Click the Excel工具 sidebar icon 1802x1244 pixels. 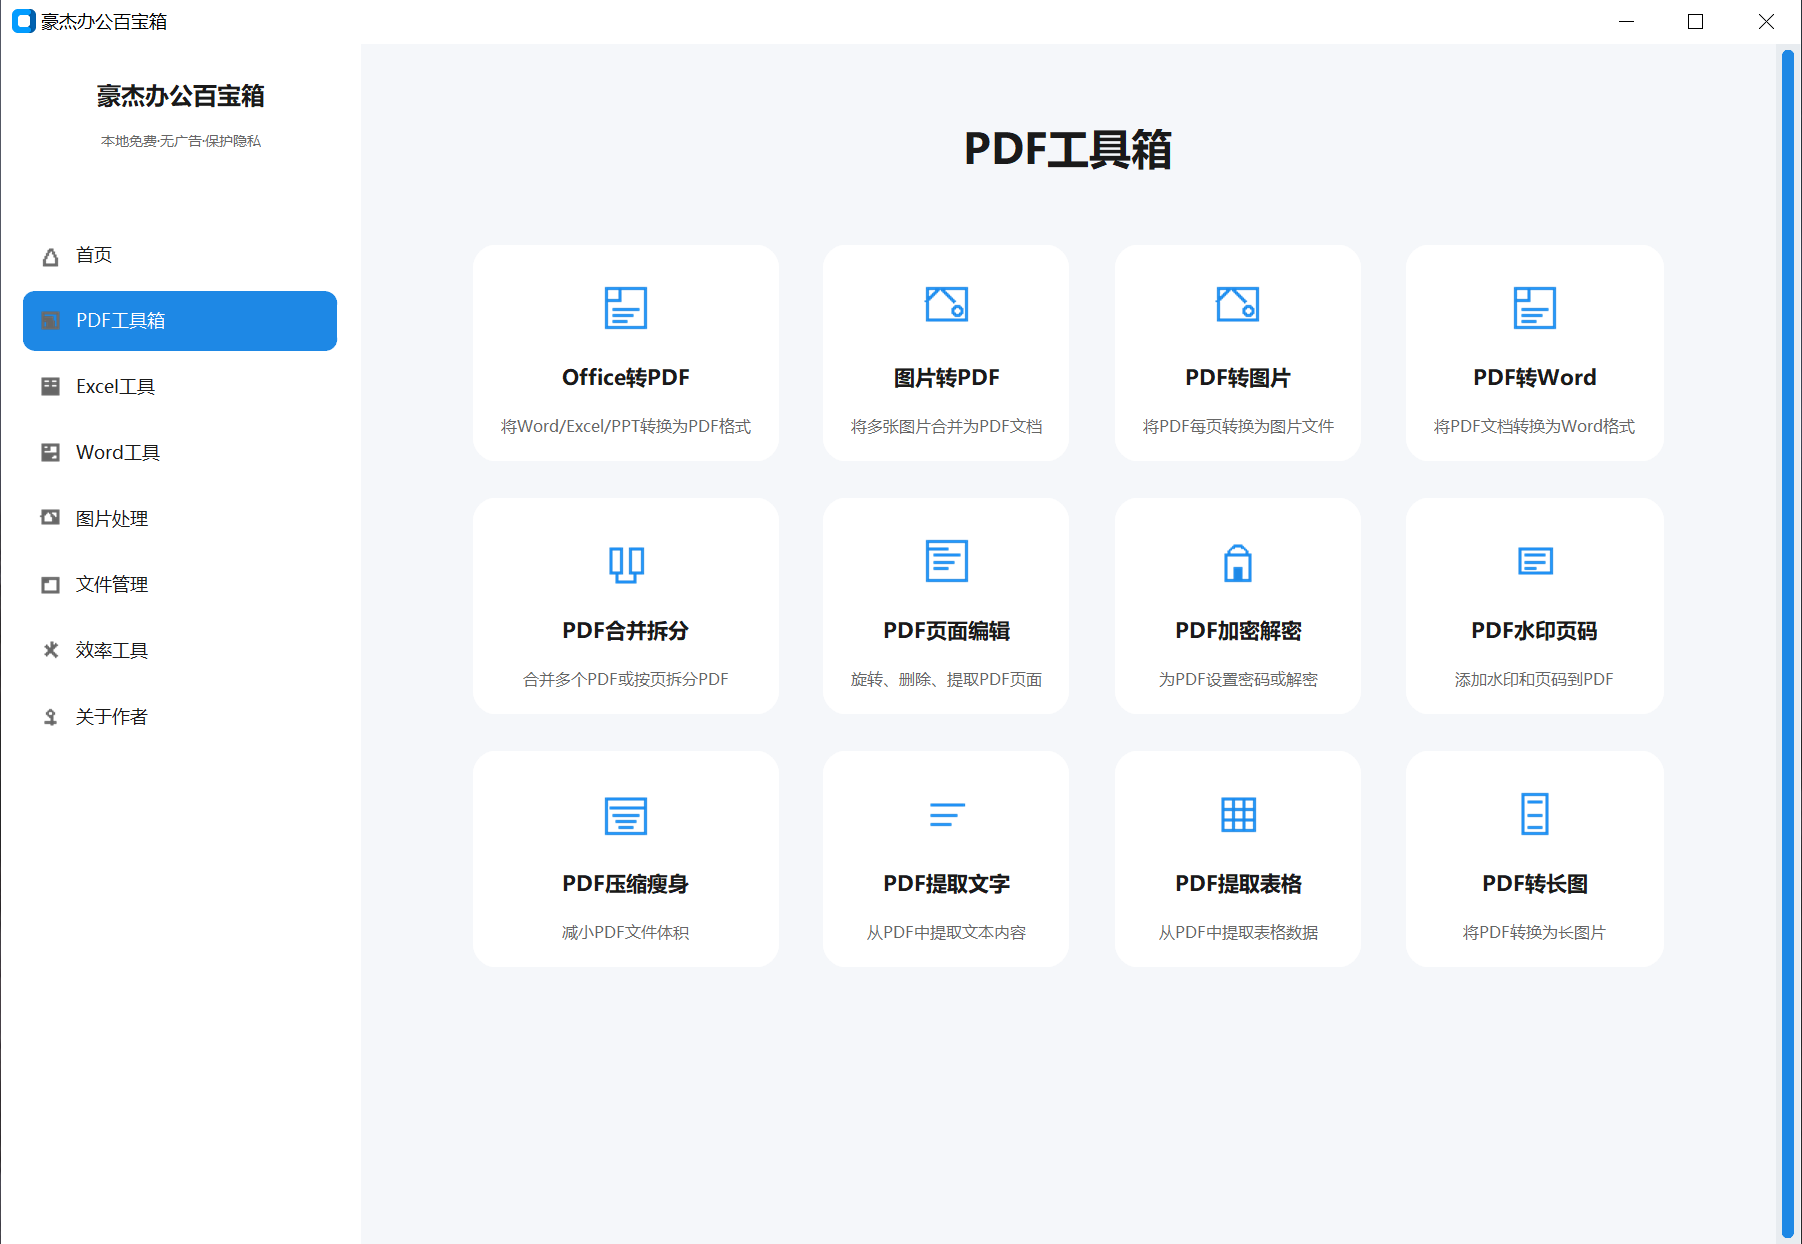[50, 386]
